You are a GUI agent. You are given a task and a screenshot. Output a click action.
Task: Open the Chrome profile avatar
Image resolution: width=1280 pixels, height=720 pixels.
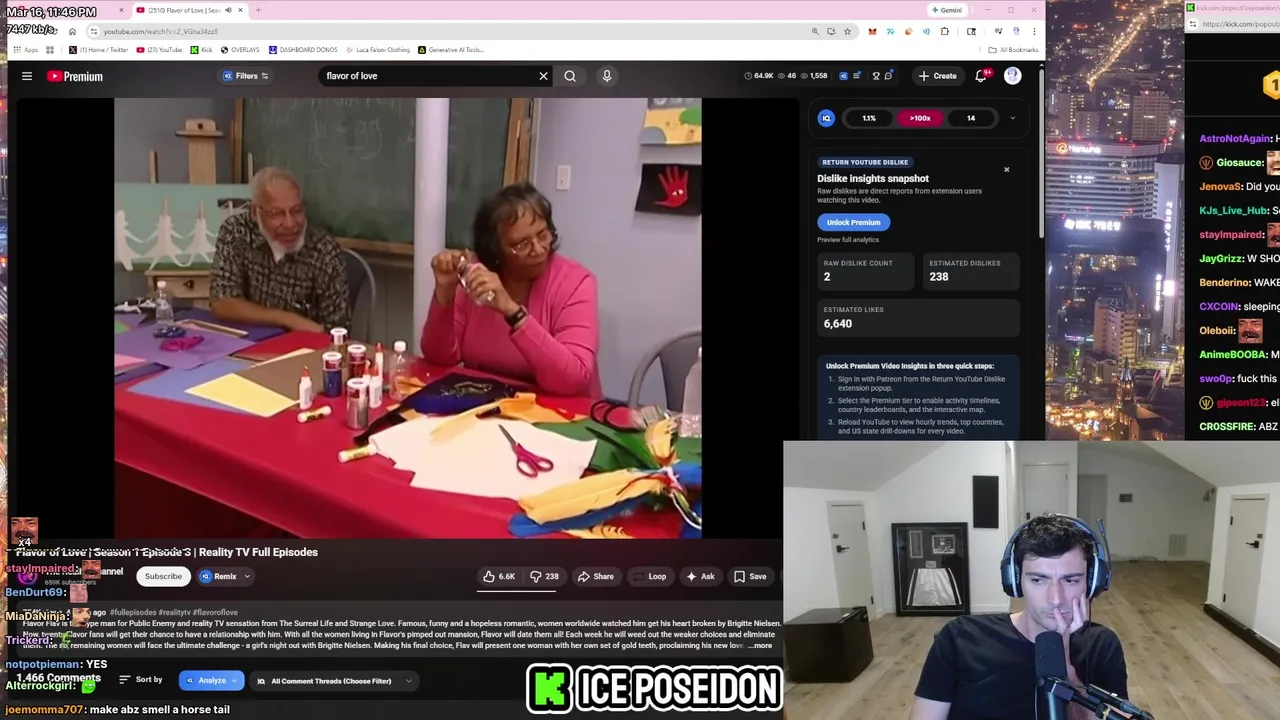[1016, 31]
